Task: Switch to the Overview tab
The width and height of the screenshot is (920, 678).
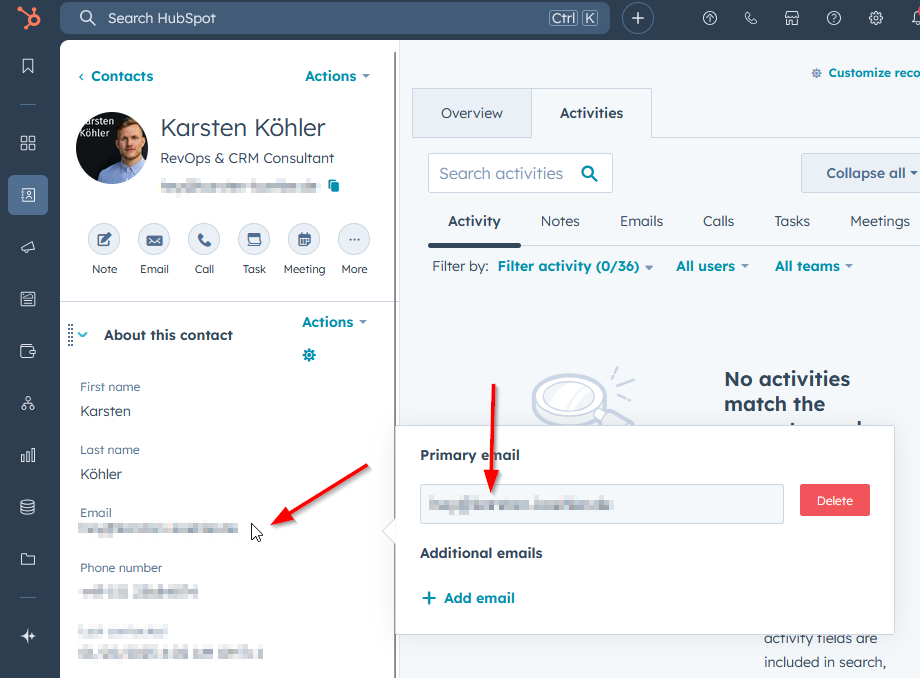Action: click(472, 113)
